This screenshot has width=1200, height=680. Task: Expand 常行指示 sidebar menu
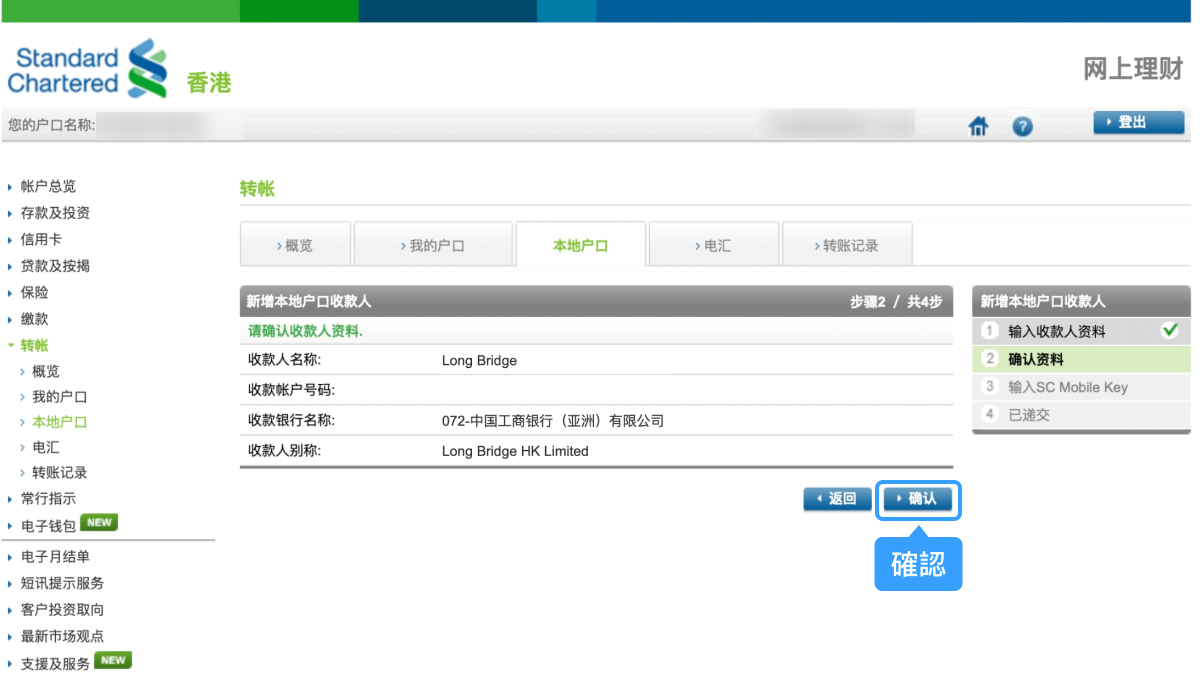tap(48, 498)
